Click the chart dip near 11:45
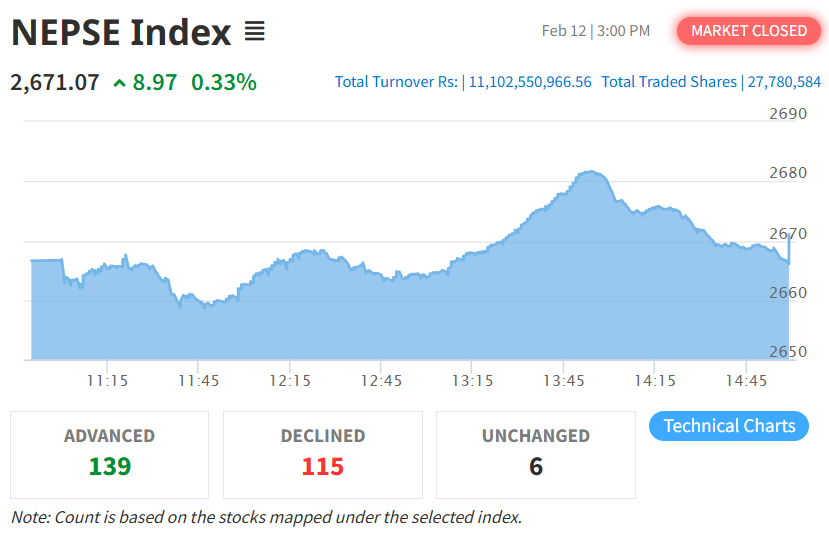 tap(207, 305)
